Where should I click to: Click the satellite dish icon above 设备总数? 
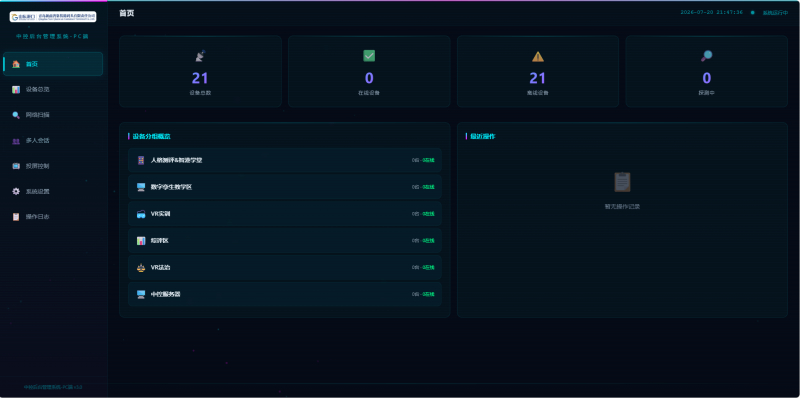tap(200, 56)
